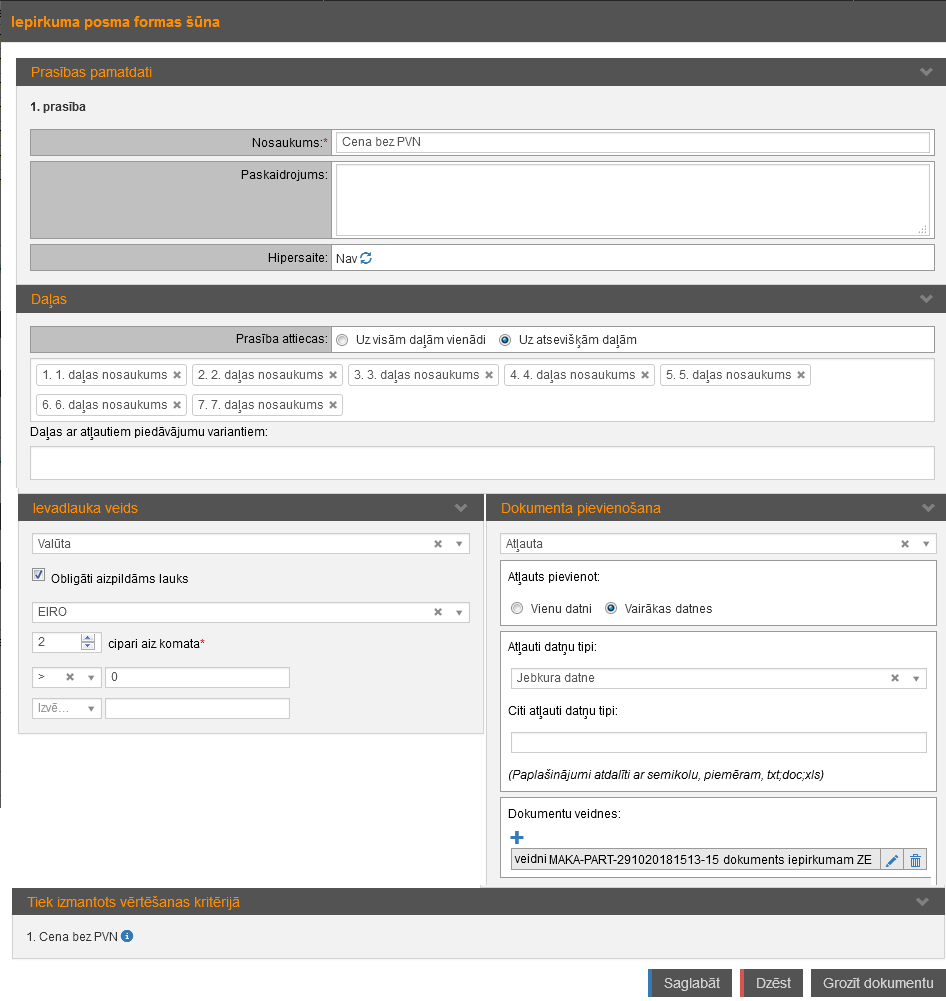Clear the EIRO currency selection
This screenshot has width=946, height=1001.
click(438, 612)
